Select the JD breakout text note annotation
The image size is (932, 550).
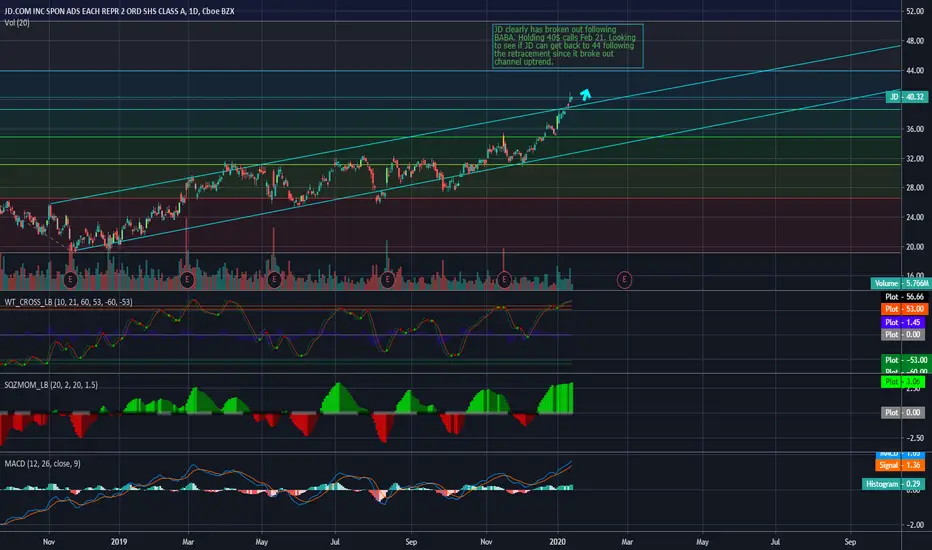568,46
